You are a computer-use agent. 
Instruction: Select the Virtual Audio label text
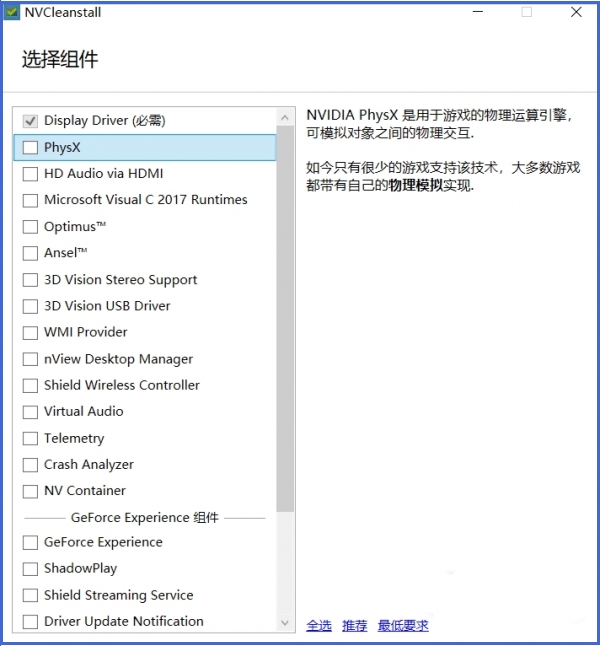(x=84, y=412)
